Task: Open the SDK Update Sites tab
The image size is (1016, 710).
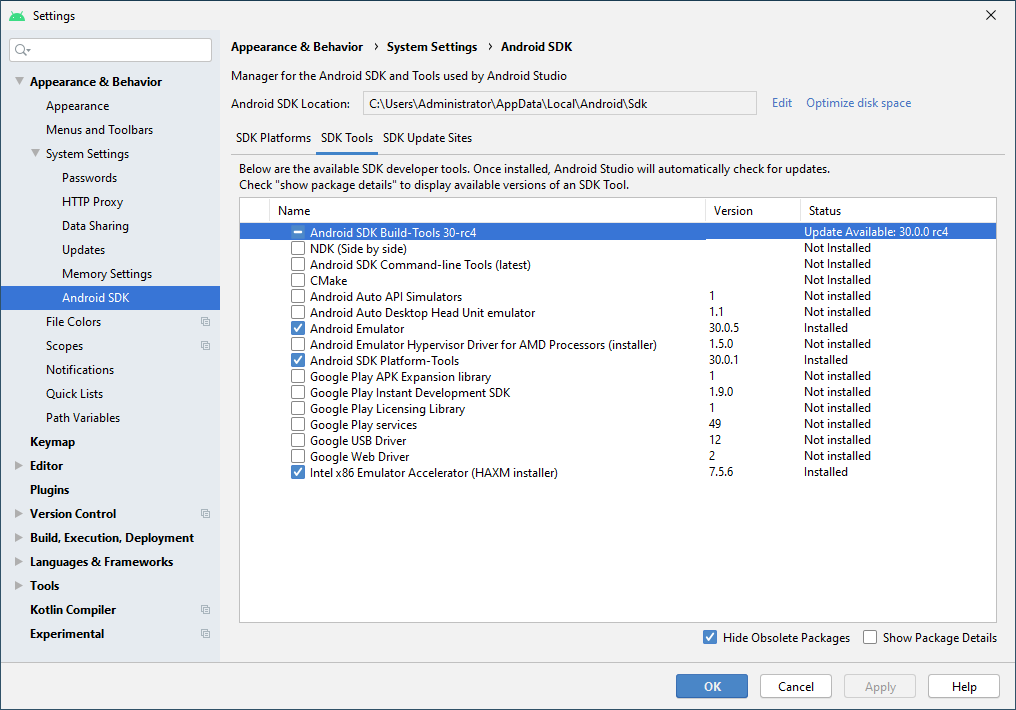Action: coord(428,138)
